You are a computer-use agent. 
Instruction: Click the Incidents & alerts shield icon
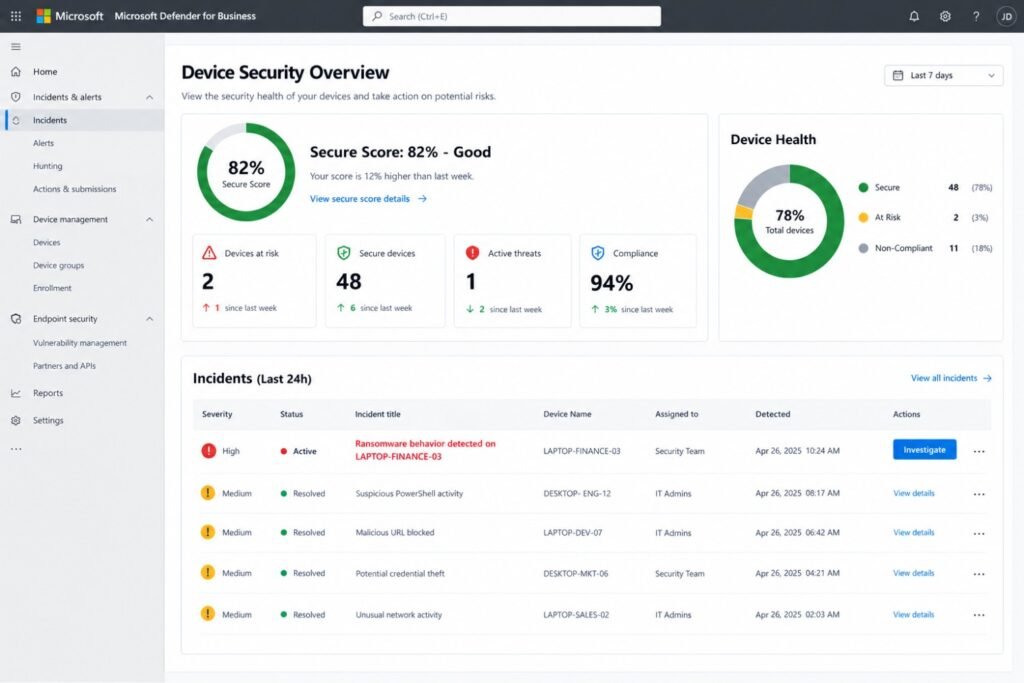(x=16, y=97)
